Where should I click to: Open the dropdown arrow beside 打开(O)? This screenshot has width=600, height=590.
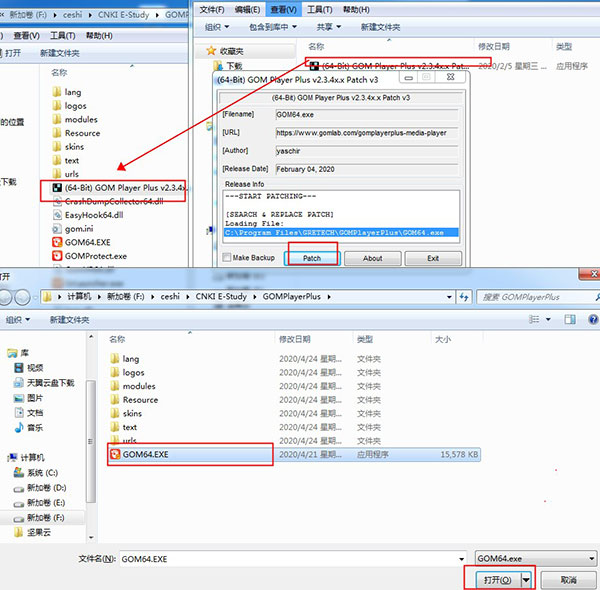click(x=526, y=580)
